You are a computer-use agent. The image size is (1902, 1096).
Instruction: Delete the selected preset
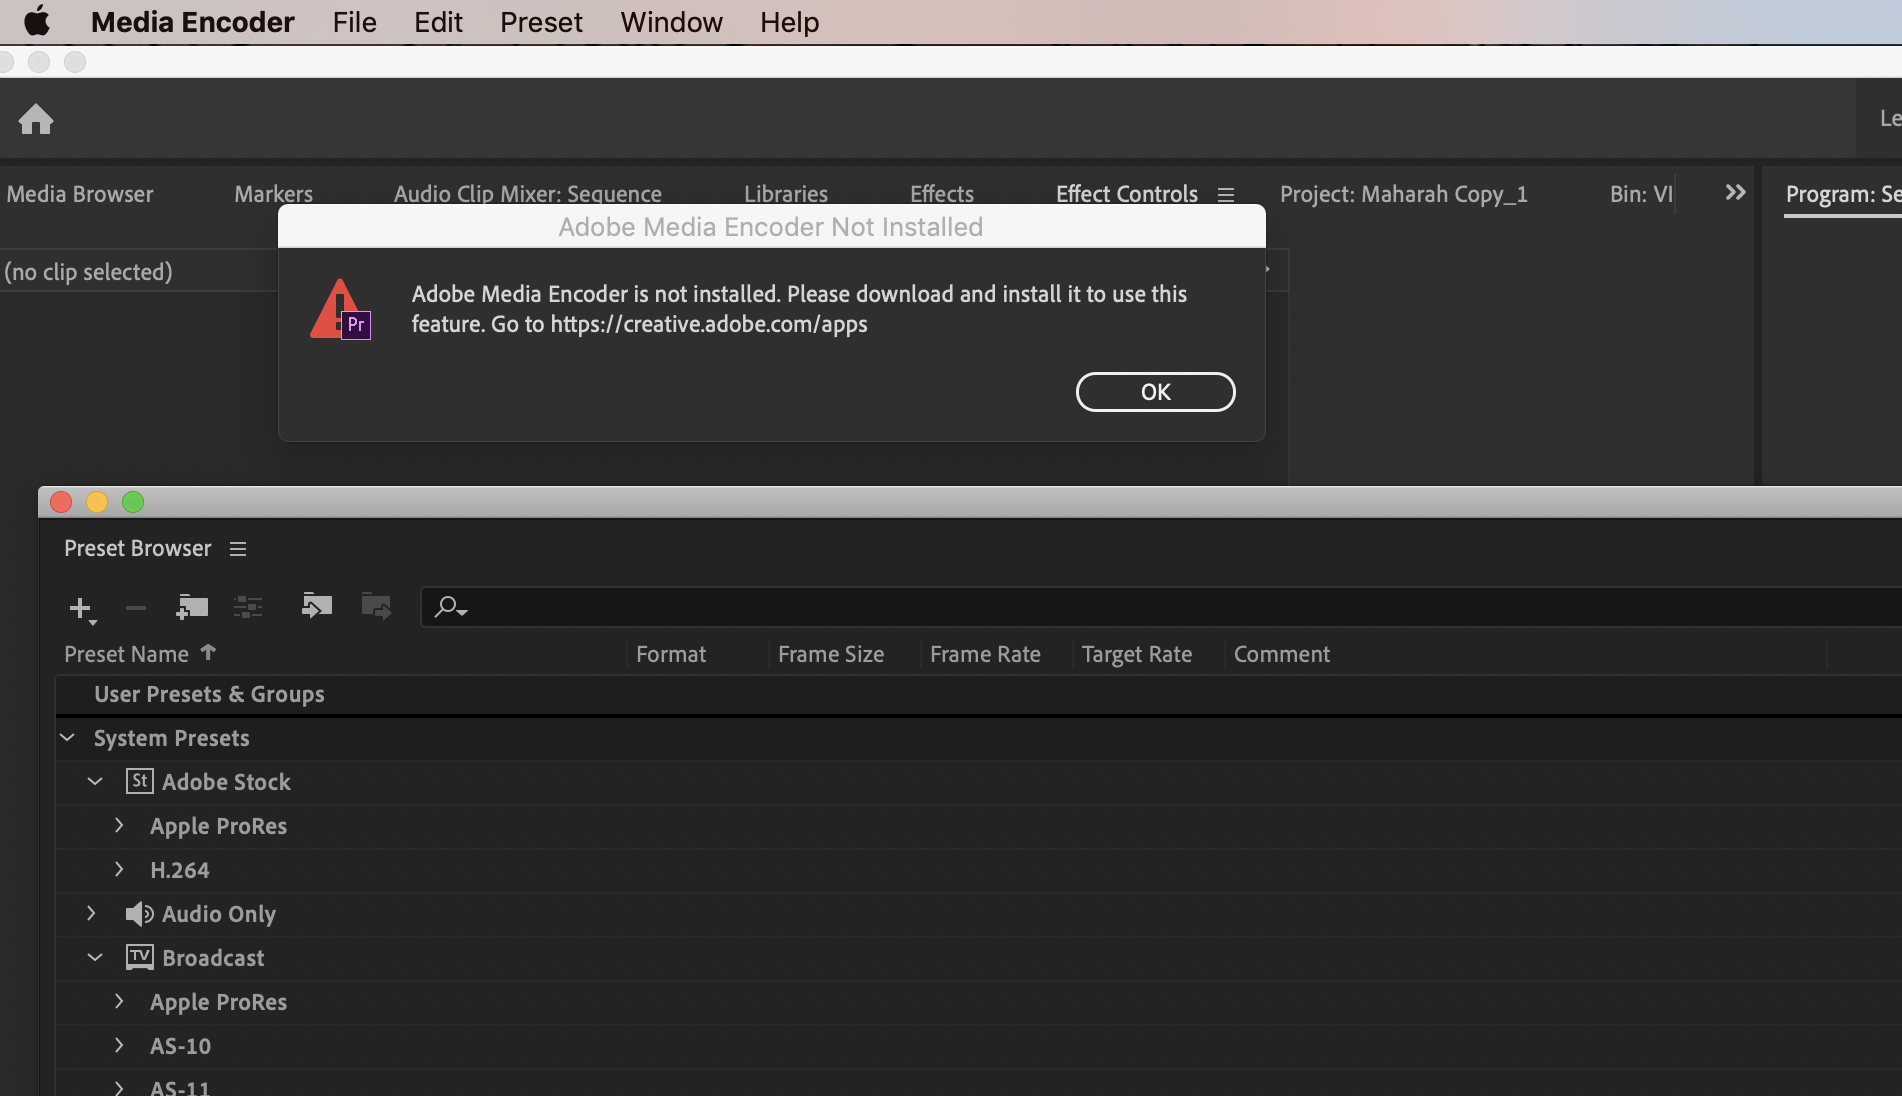[135, 607]
